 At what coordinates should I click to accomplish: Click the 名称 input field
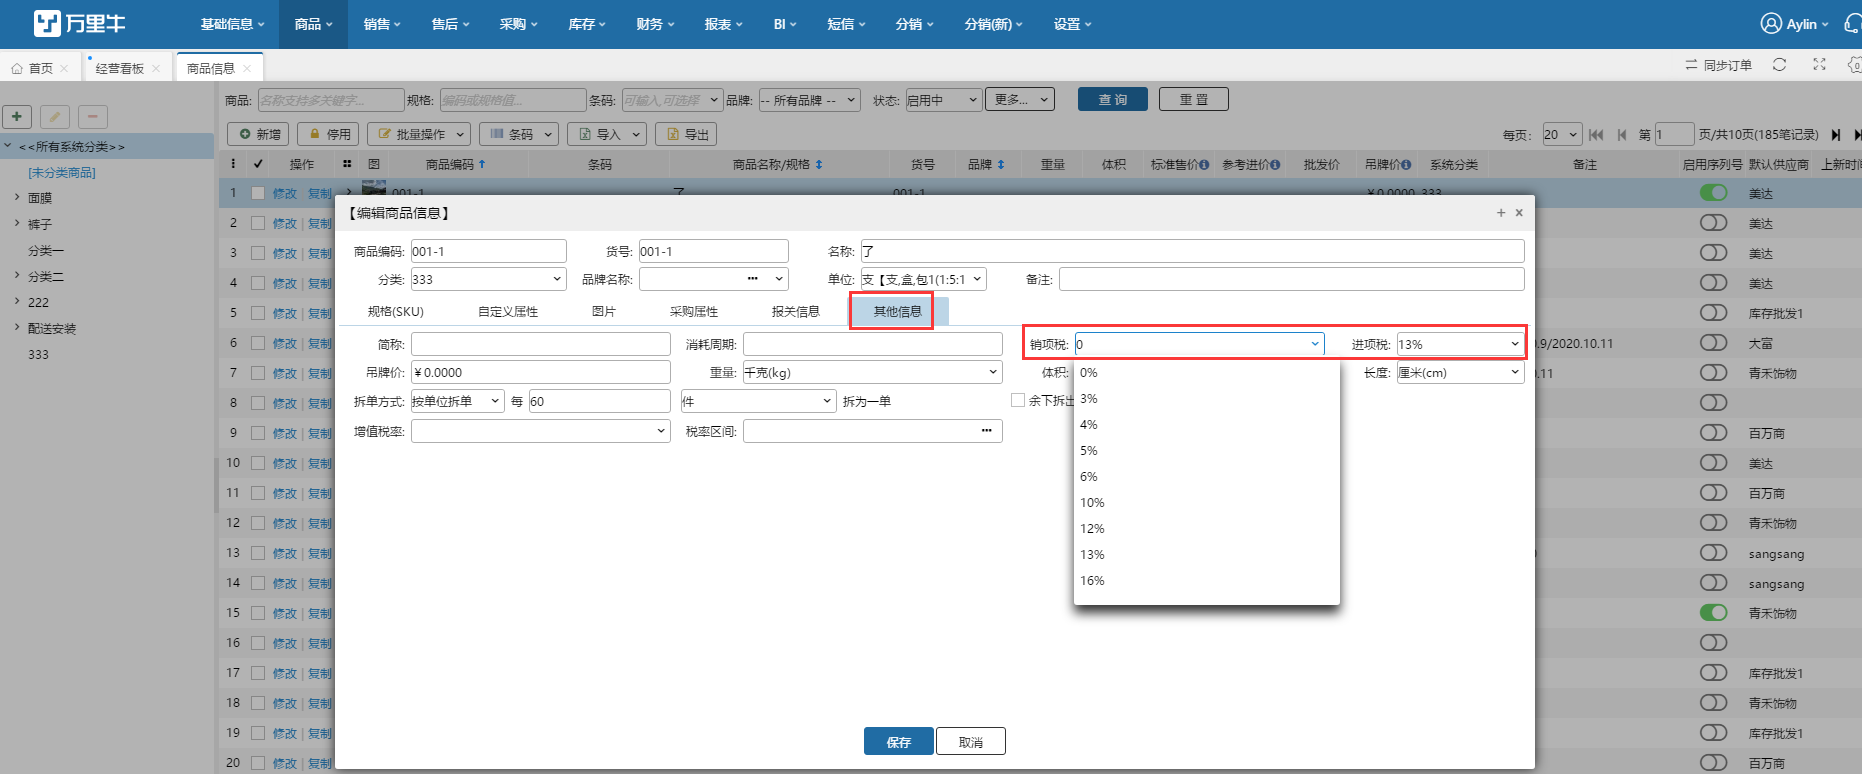(x=1192, y=251)
